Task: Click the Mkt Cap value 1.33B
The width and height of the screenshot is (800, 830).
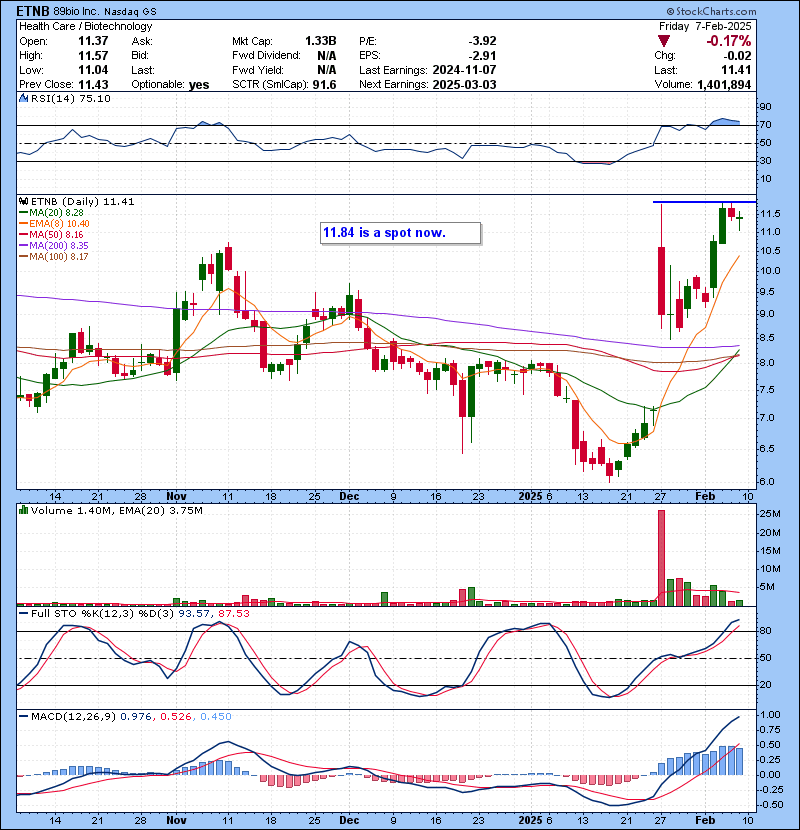Action: [320, 41]
